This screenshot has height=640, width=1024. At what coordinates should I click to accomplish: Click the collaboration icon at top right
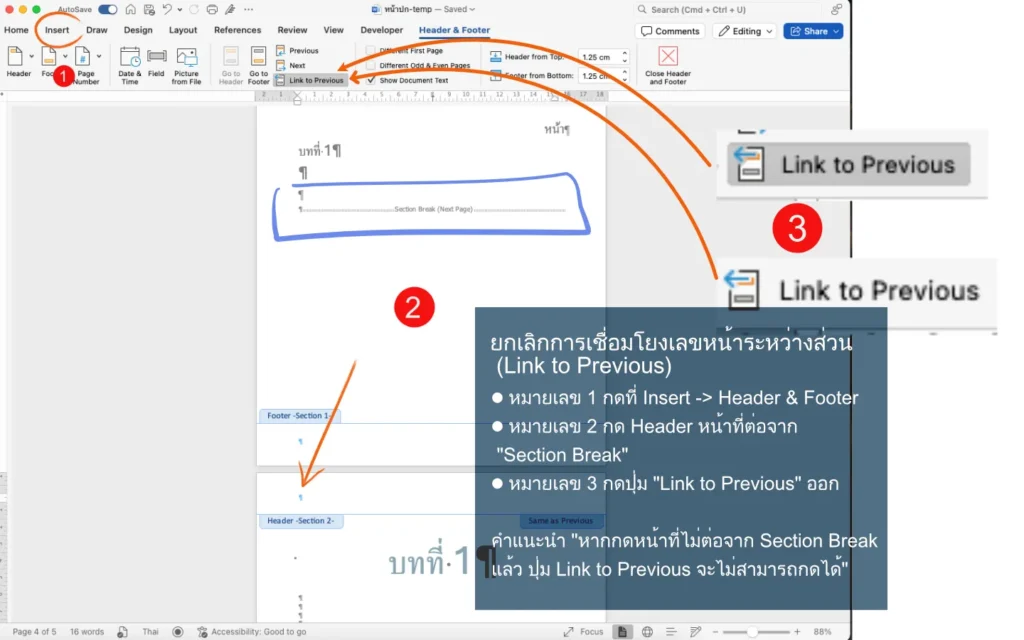[x=836, y=9]
